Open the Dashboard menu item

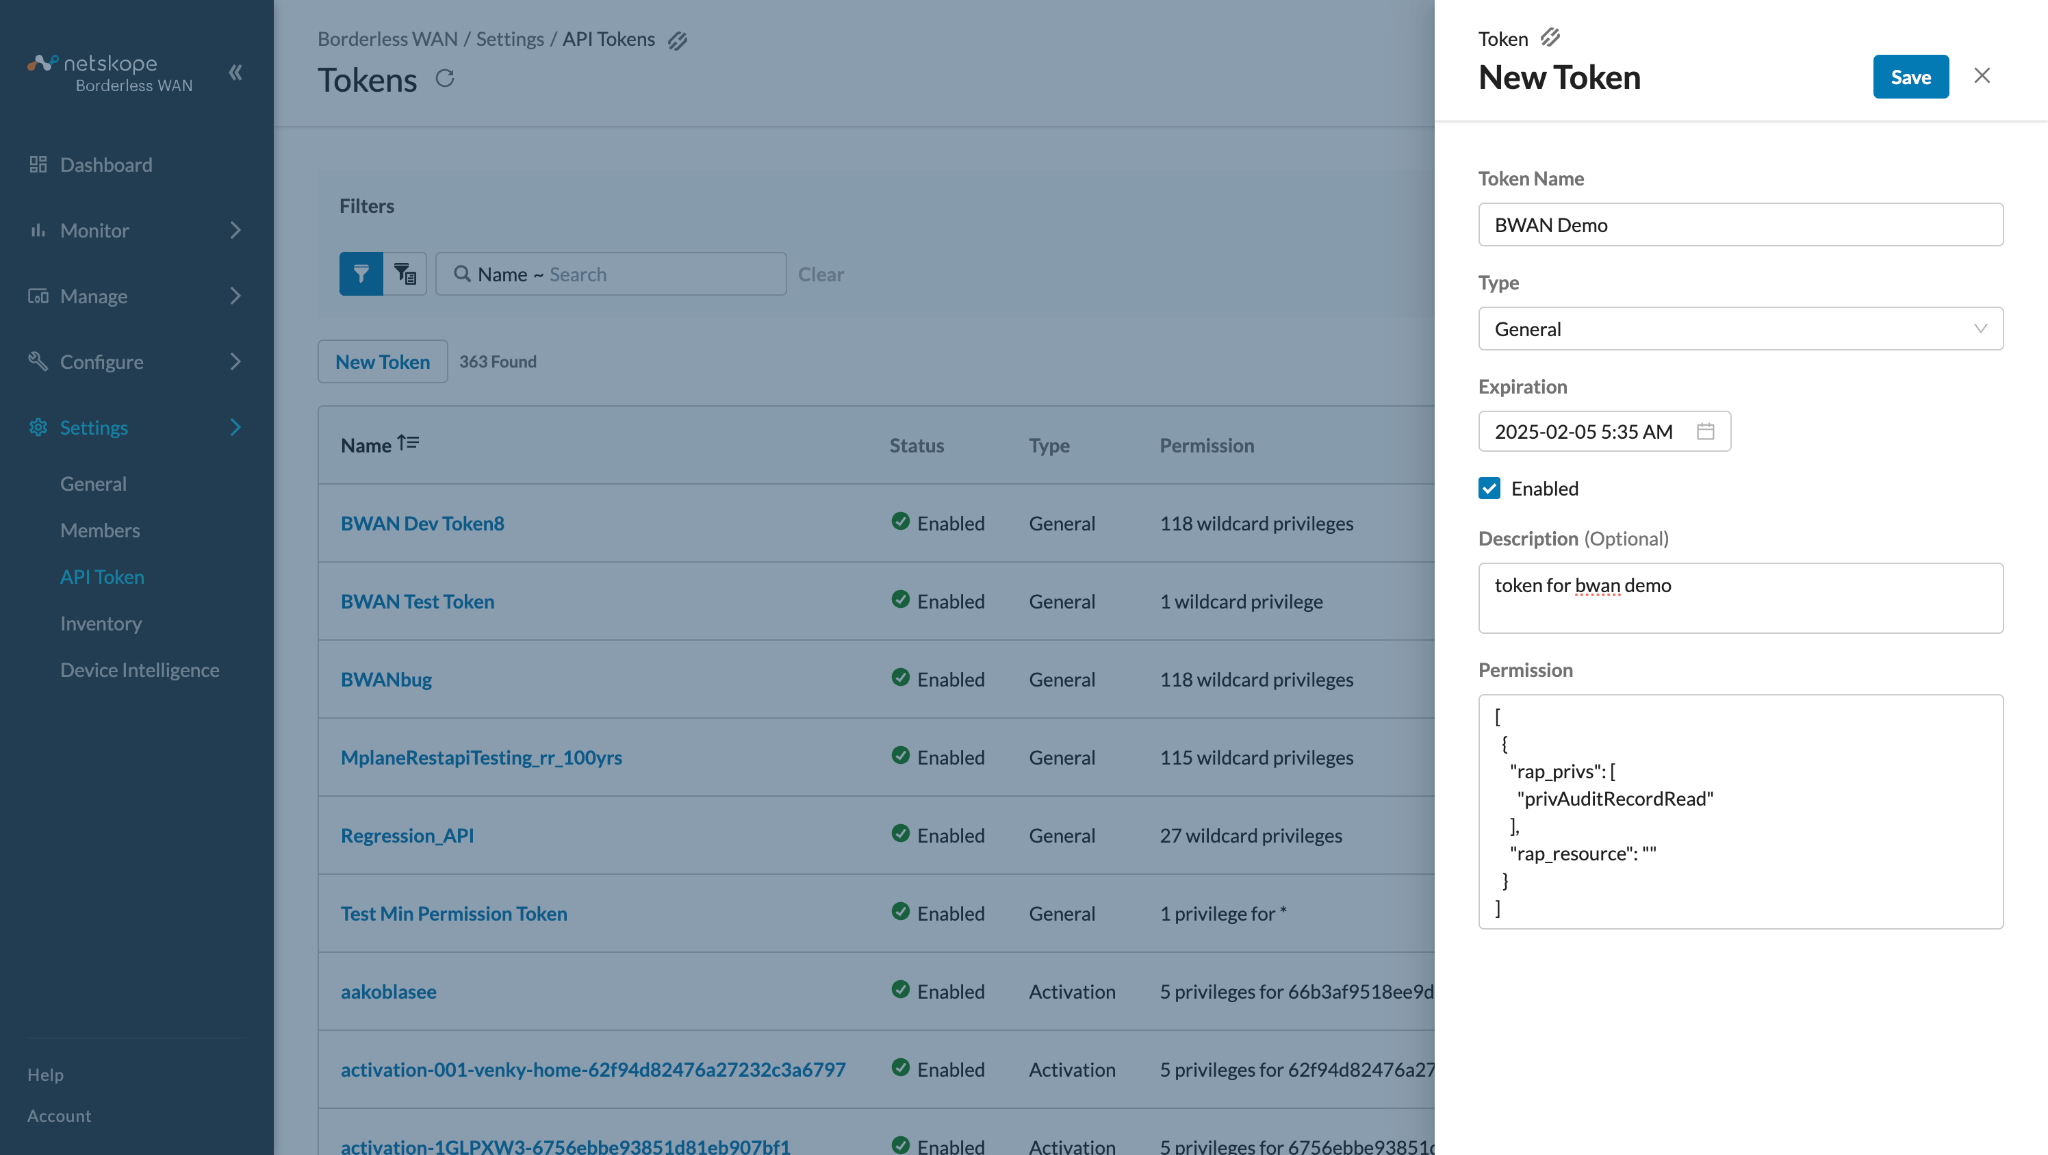point(106,165)
